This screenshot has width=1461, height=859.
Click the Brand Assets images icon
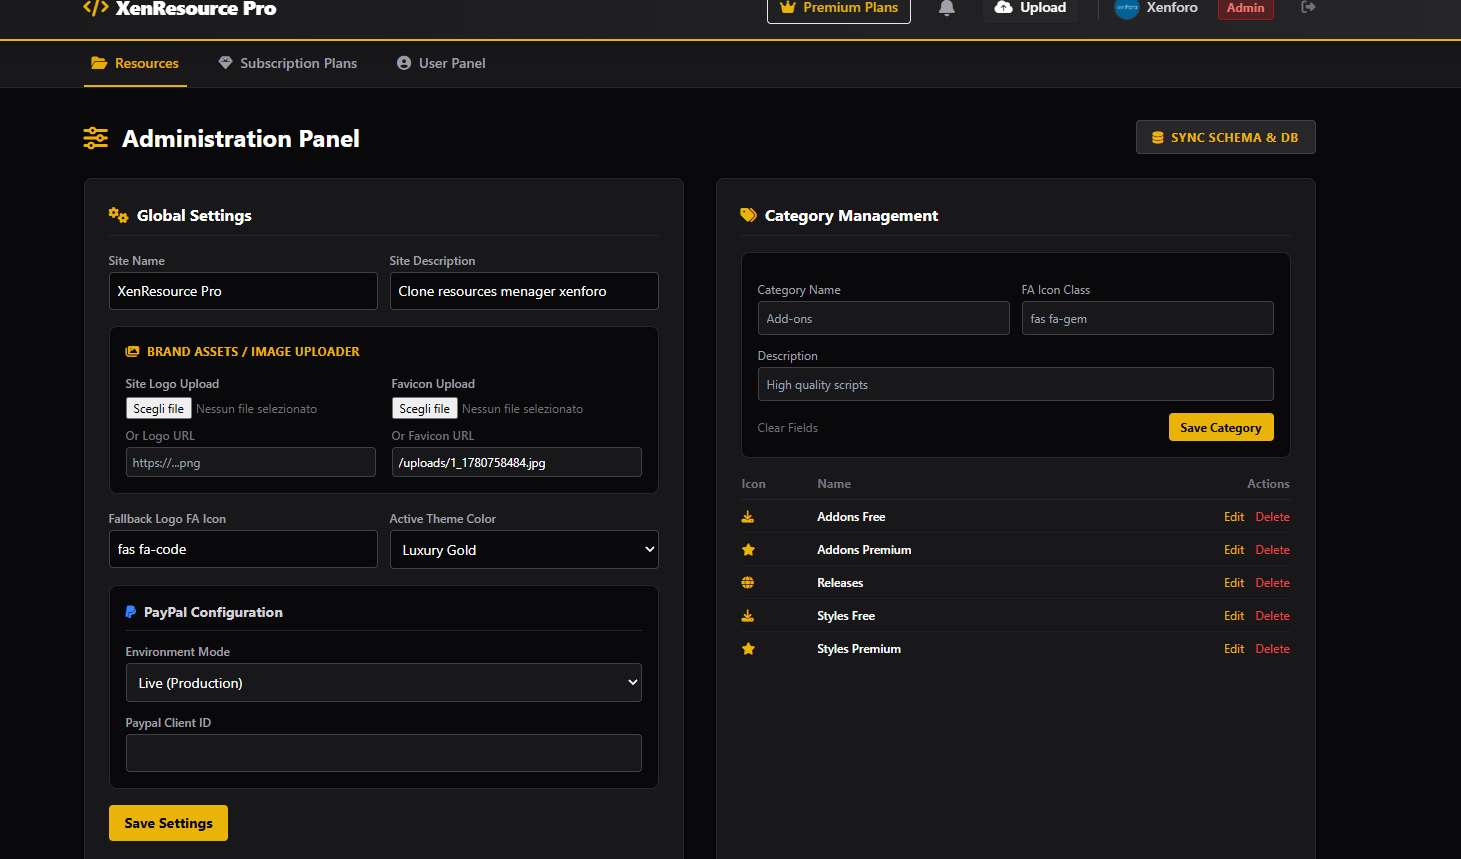pyautogui.click(x=132, y=352)
